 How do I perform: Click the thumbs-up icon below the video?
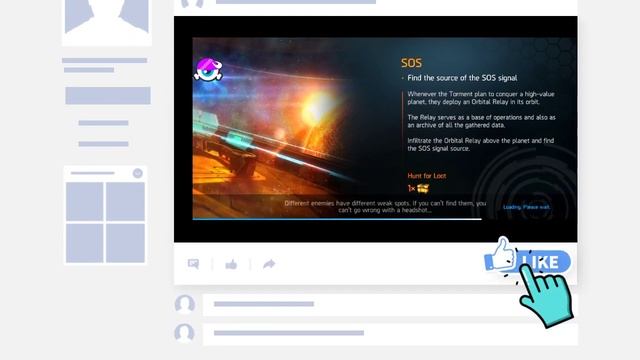231,264
